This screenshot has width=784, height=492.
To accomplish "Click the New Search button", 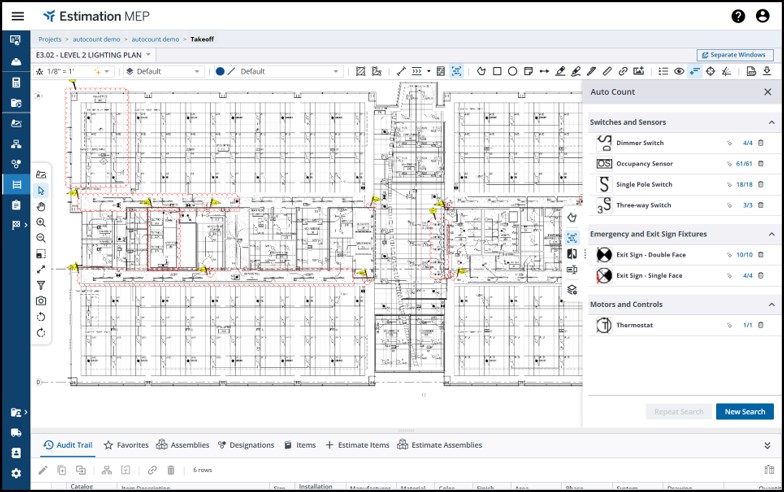I will [744, 412].
